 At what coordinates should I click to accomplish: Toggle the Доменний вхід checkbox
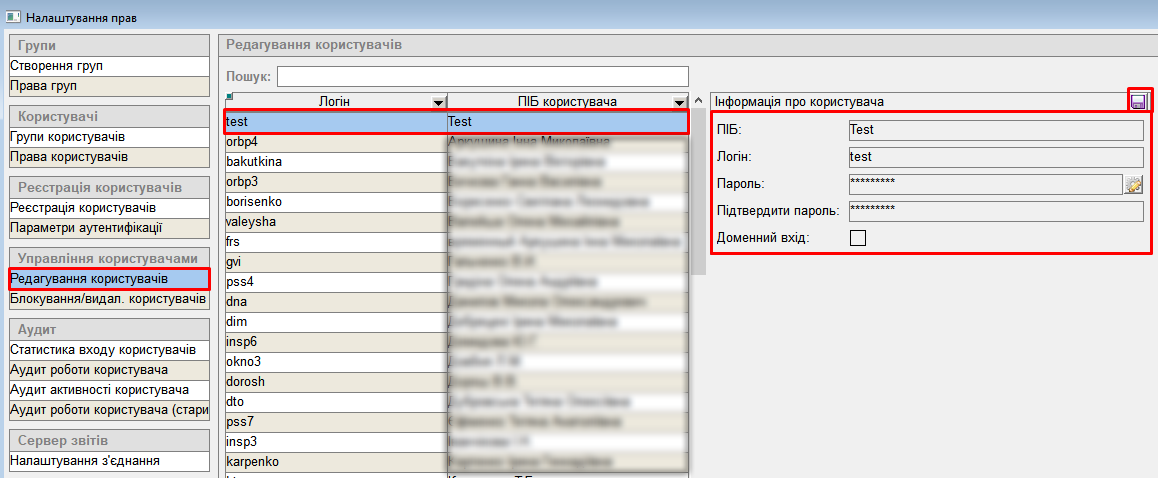tap(857, 238)
